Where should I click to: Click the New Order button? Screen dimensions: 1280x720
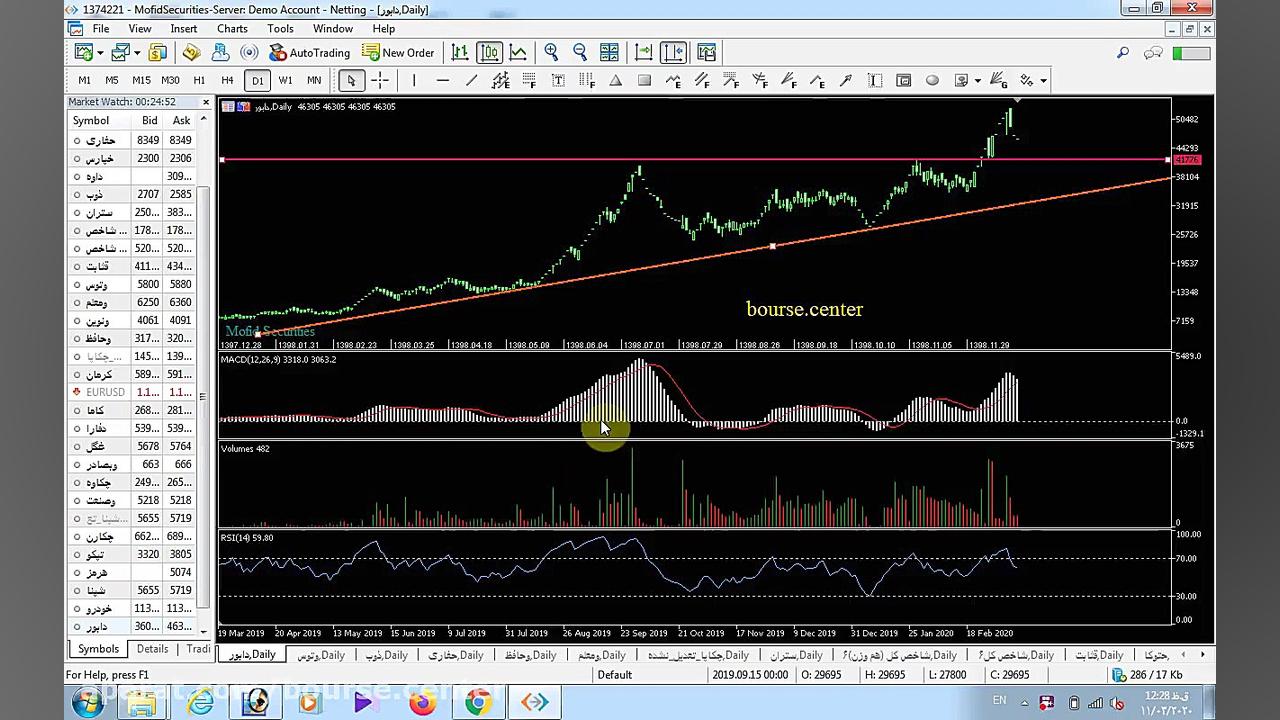[398, 52]
